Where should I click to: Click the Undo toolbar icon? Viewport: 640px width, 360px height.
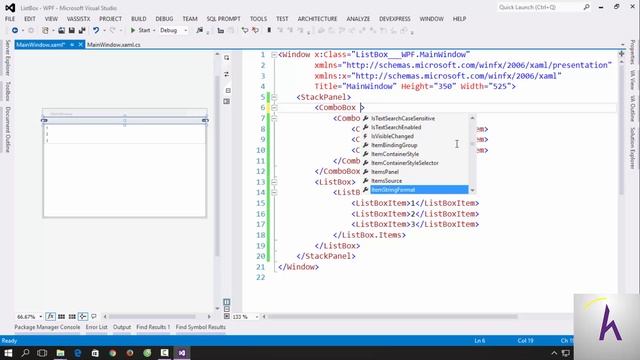click(x=96, y=30)
